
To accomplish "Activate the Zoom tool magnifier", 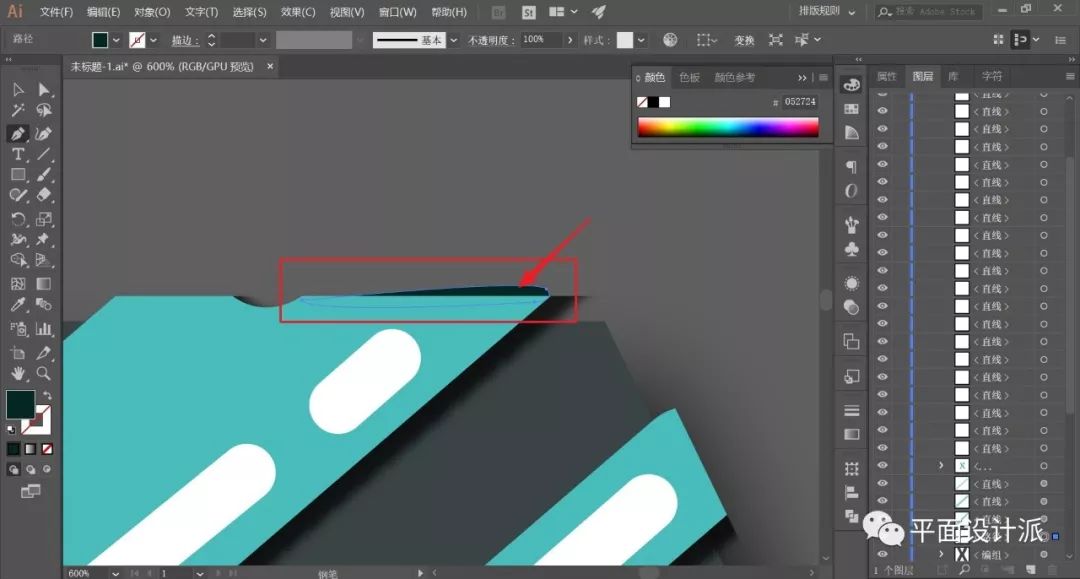I will click(x=44, y=373).
